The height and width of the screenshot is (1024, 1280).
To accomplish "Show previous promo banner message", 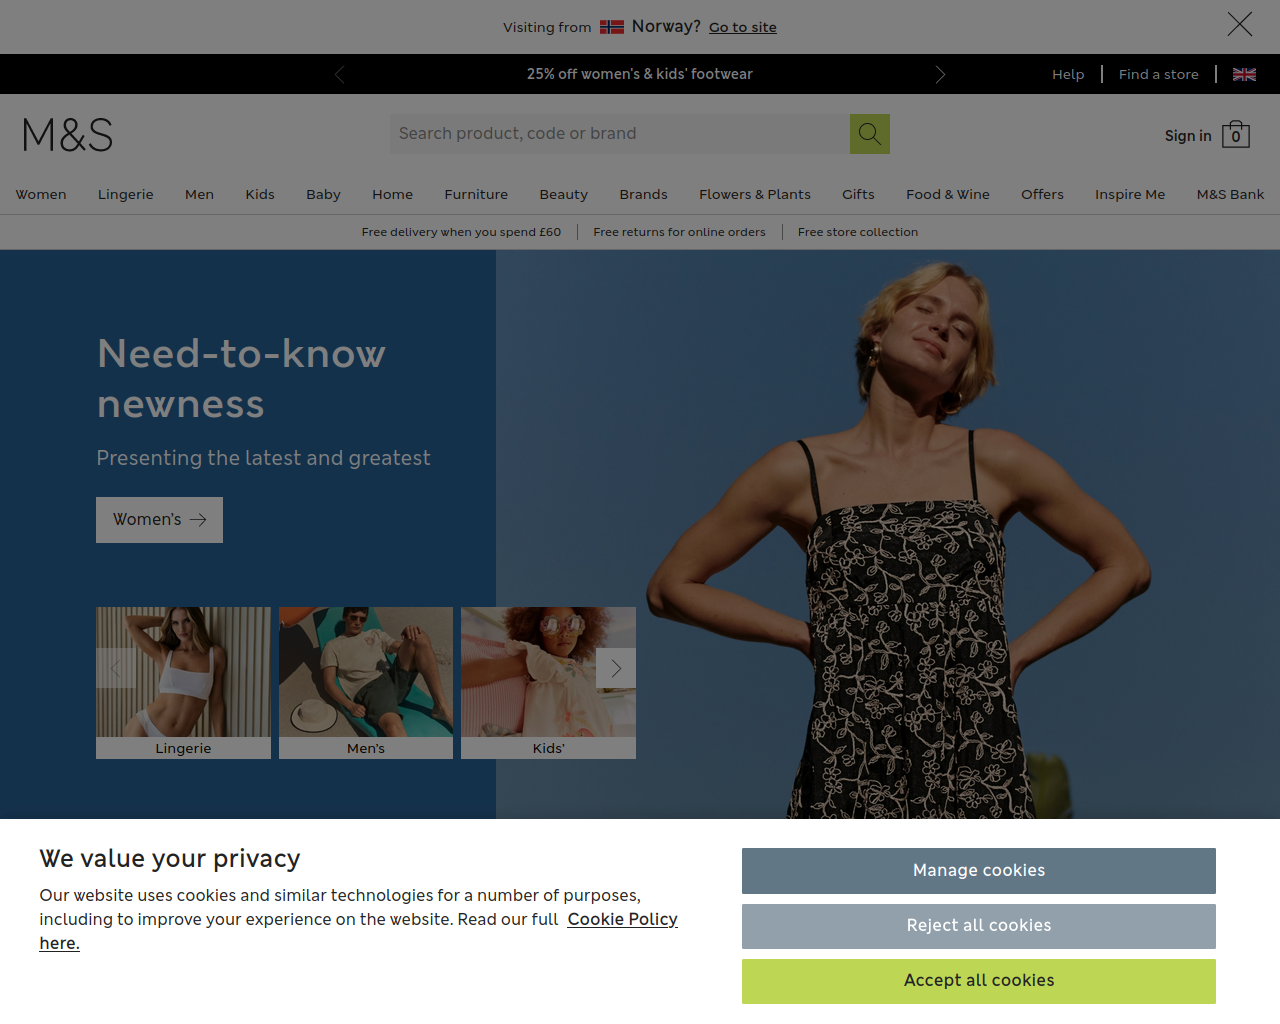I will (340, 74).
